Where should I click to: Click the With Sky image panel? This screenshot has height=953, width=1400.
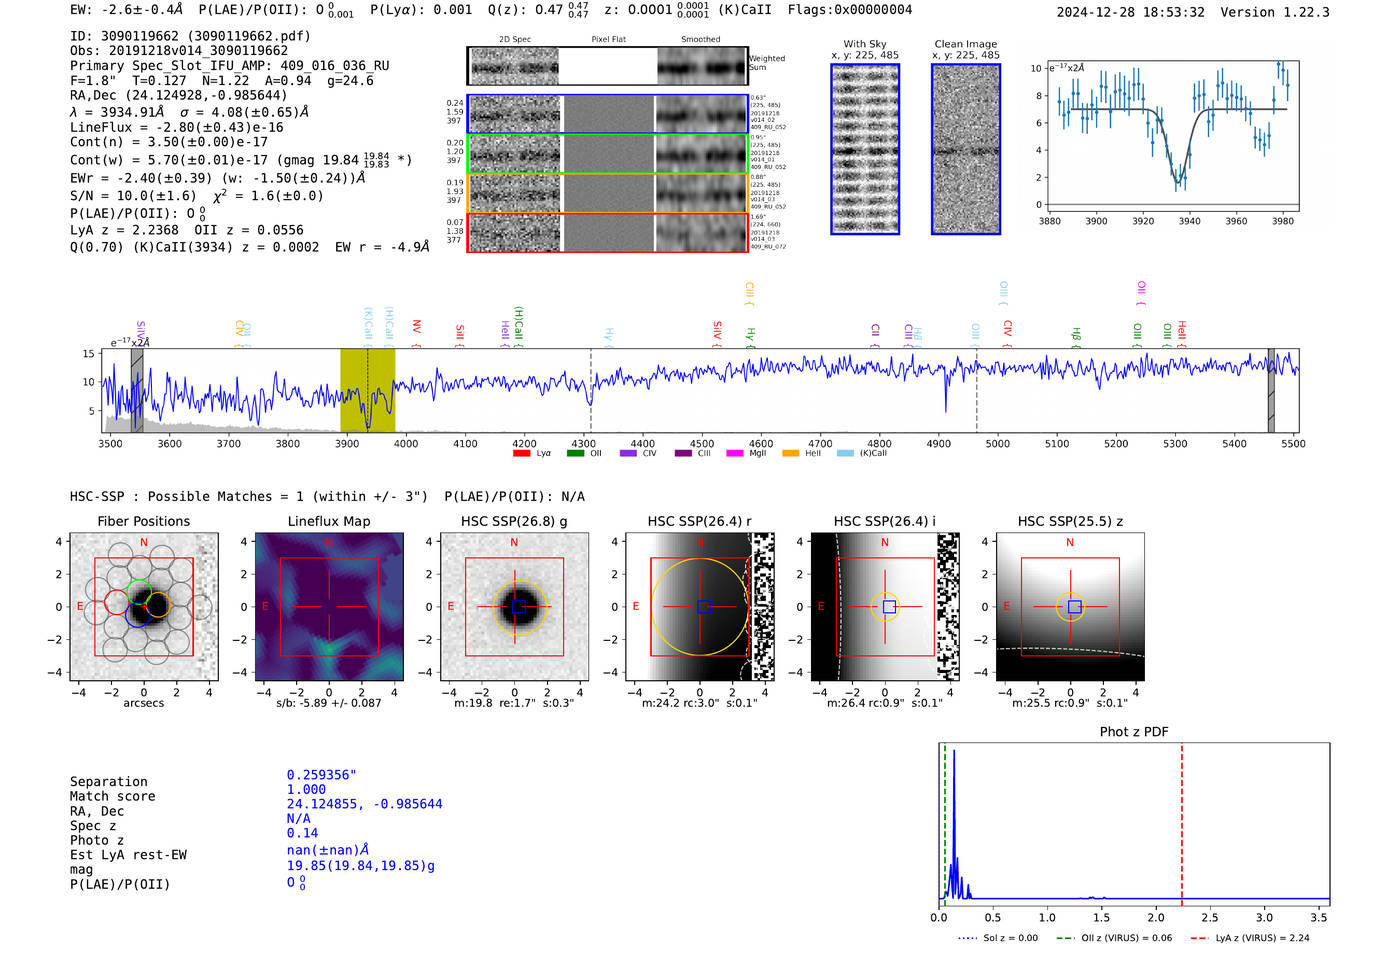pyautogui.click(x=865, y=149)
